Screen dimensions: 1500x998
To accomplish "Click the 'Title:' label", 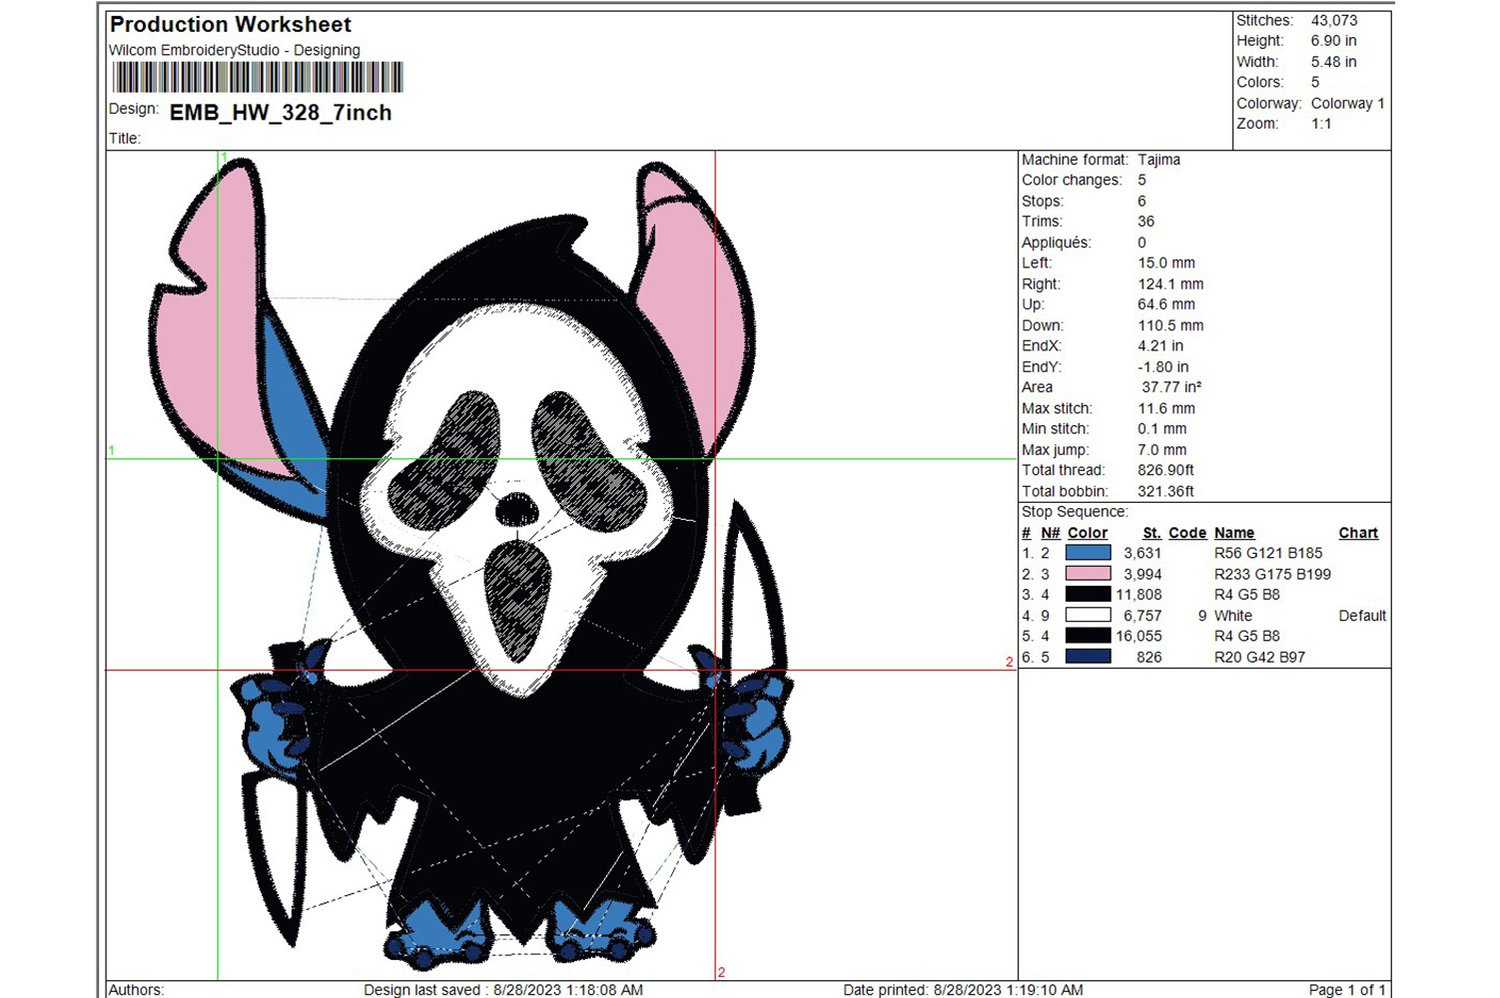I will [124, 139].
